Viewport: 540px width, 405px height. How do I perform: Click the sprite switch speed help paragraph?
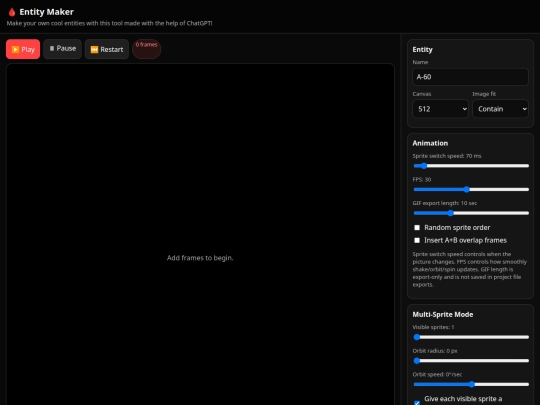point(469,269)
